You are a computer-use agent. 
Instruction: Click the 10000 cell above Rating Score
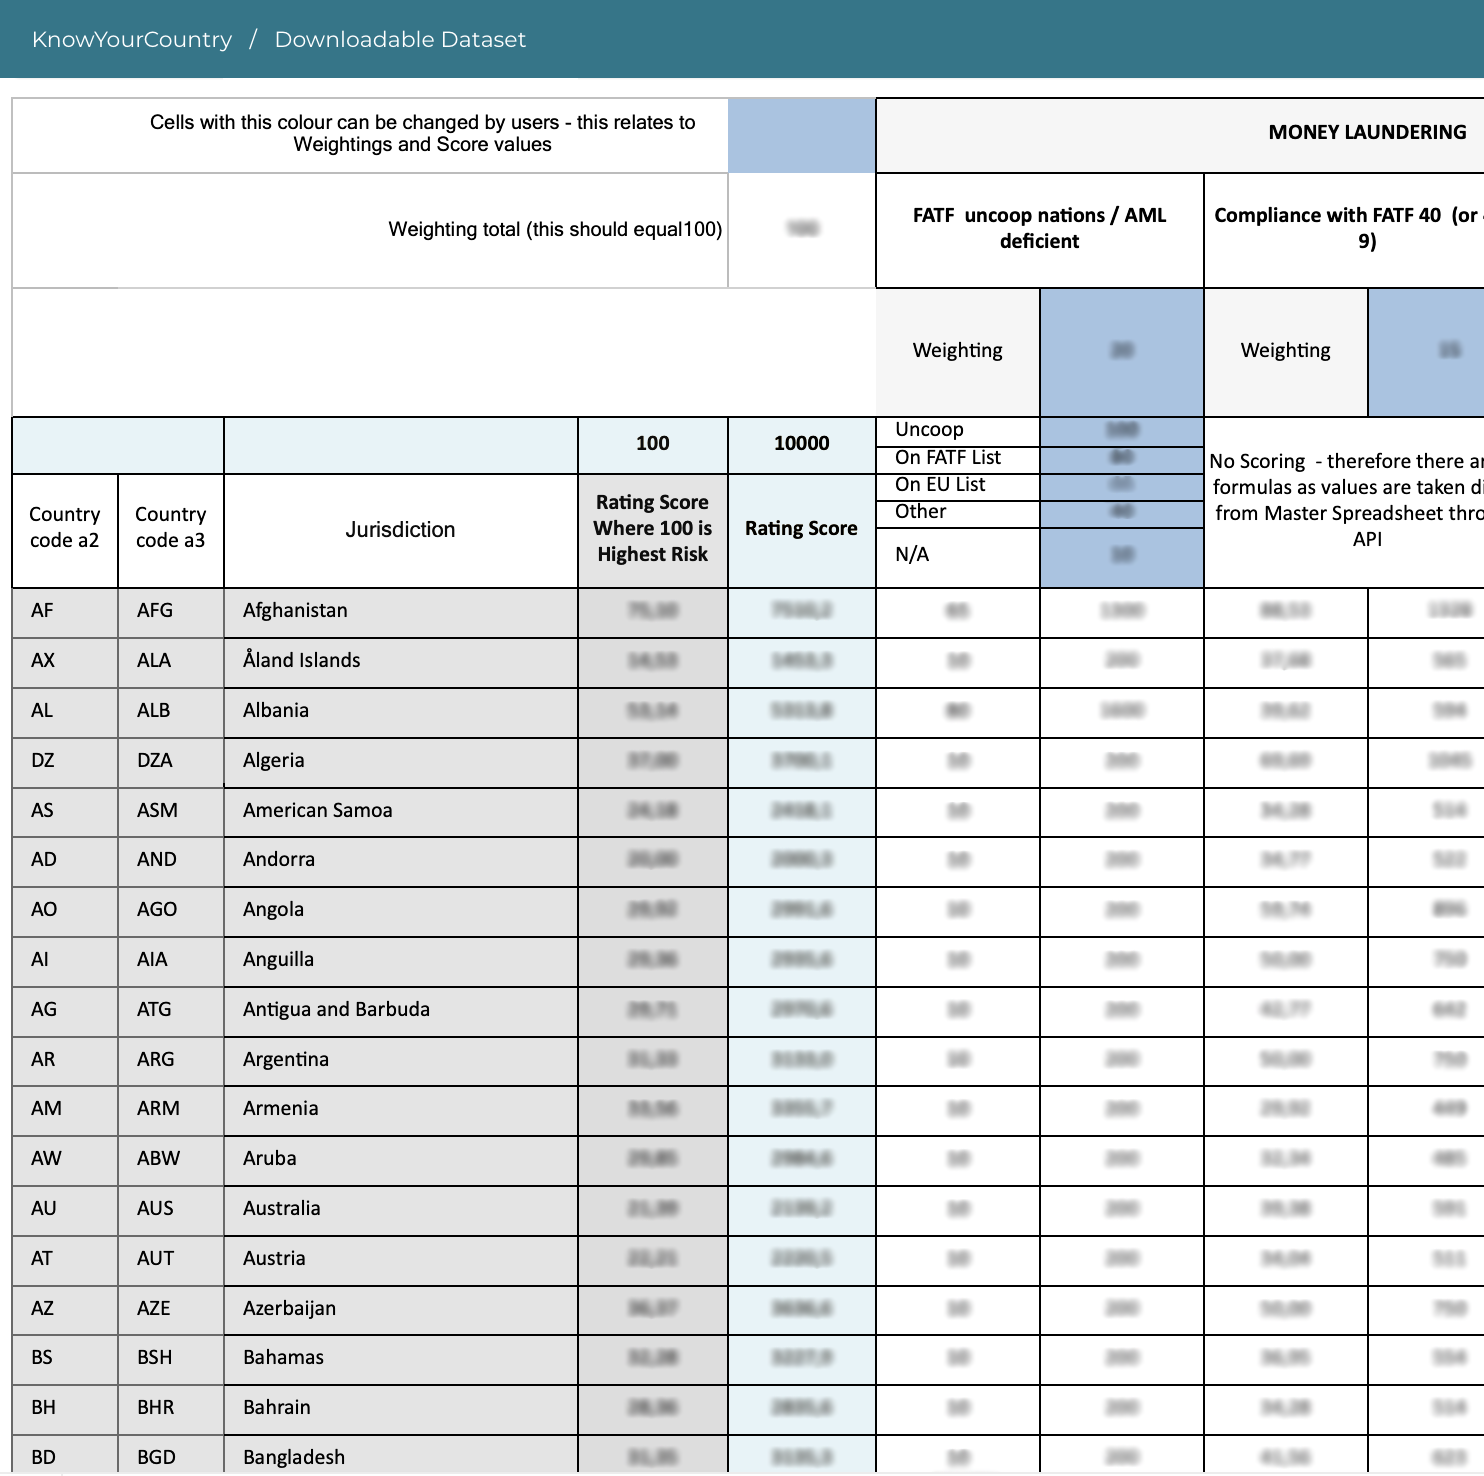(802, 445)
